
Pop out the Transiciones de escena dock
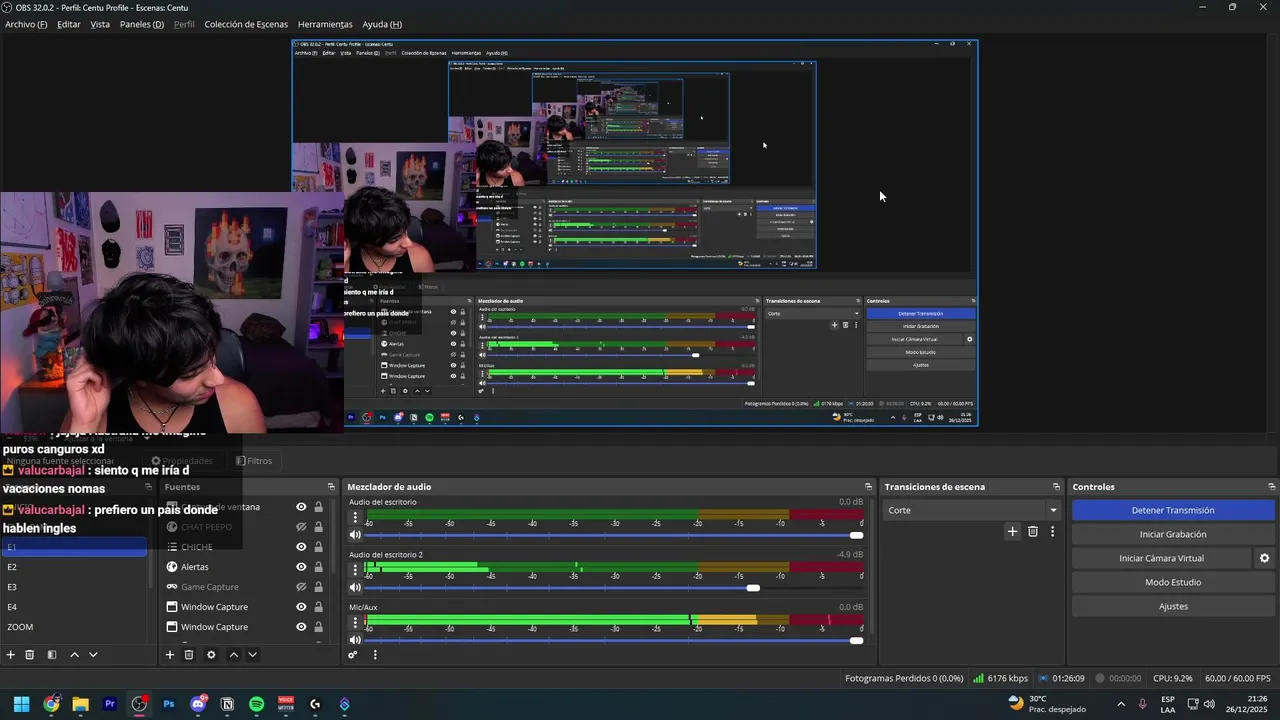pos(1056,487)
